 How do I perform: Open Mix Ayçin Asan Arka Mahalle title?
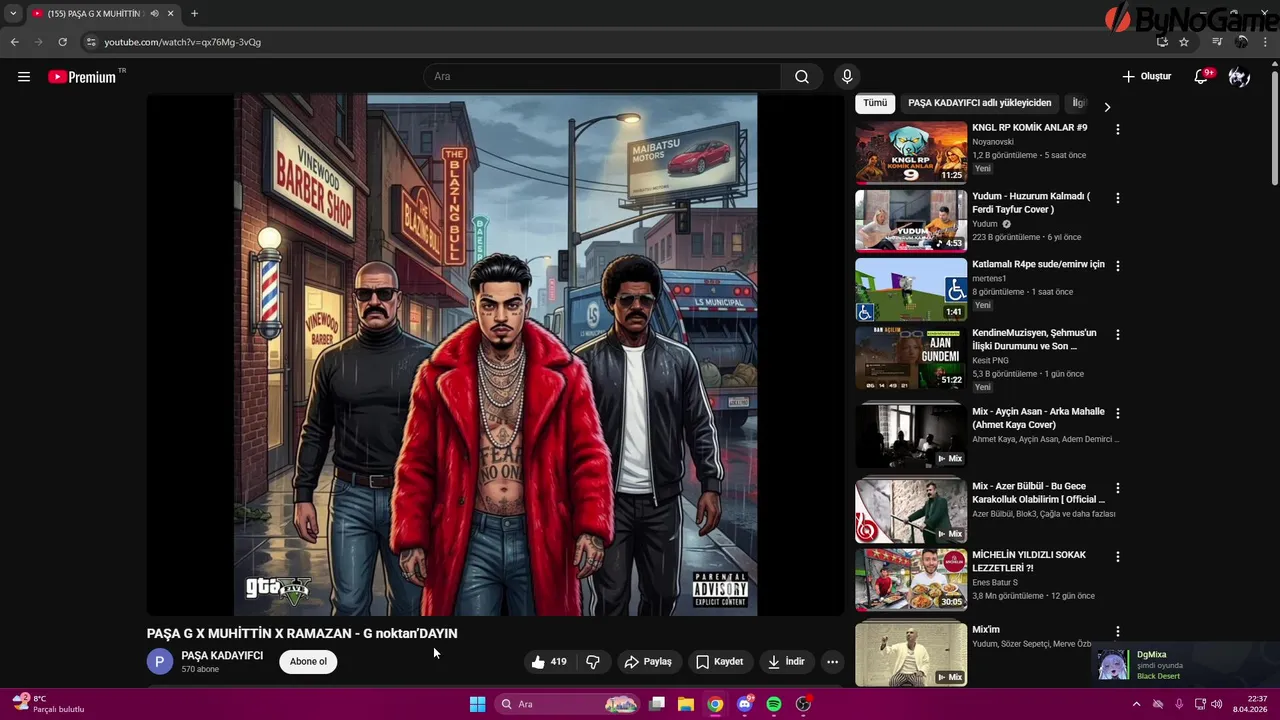tap(1038, 418)
